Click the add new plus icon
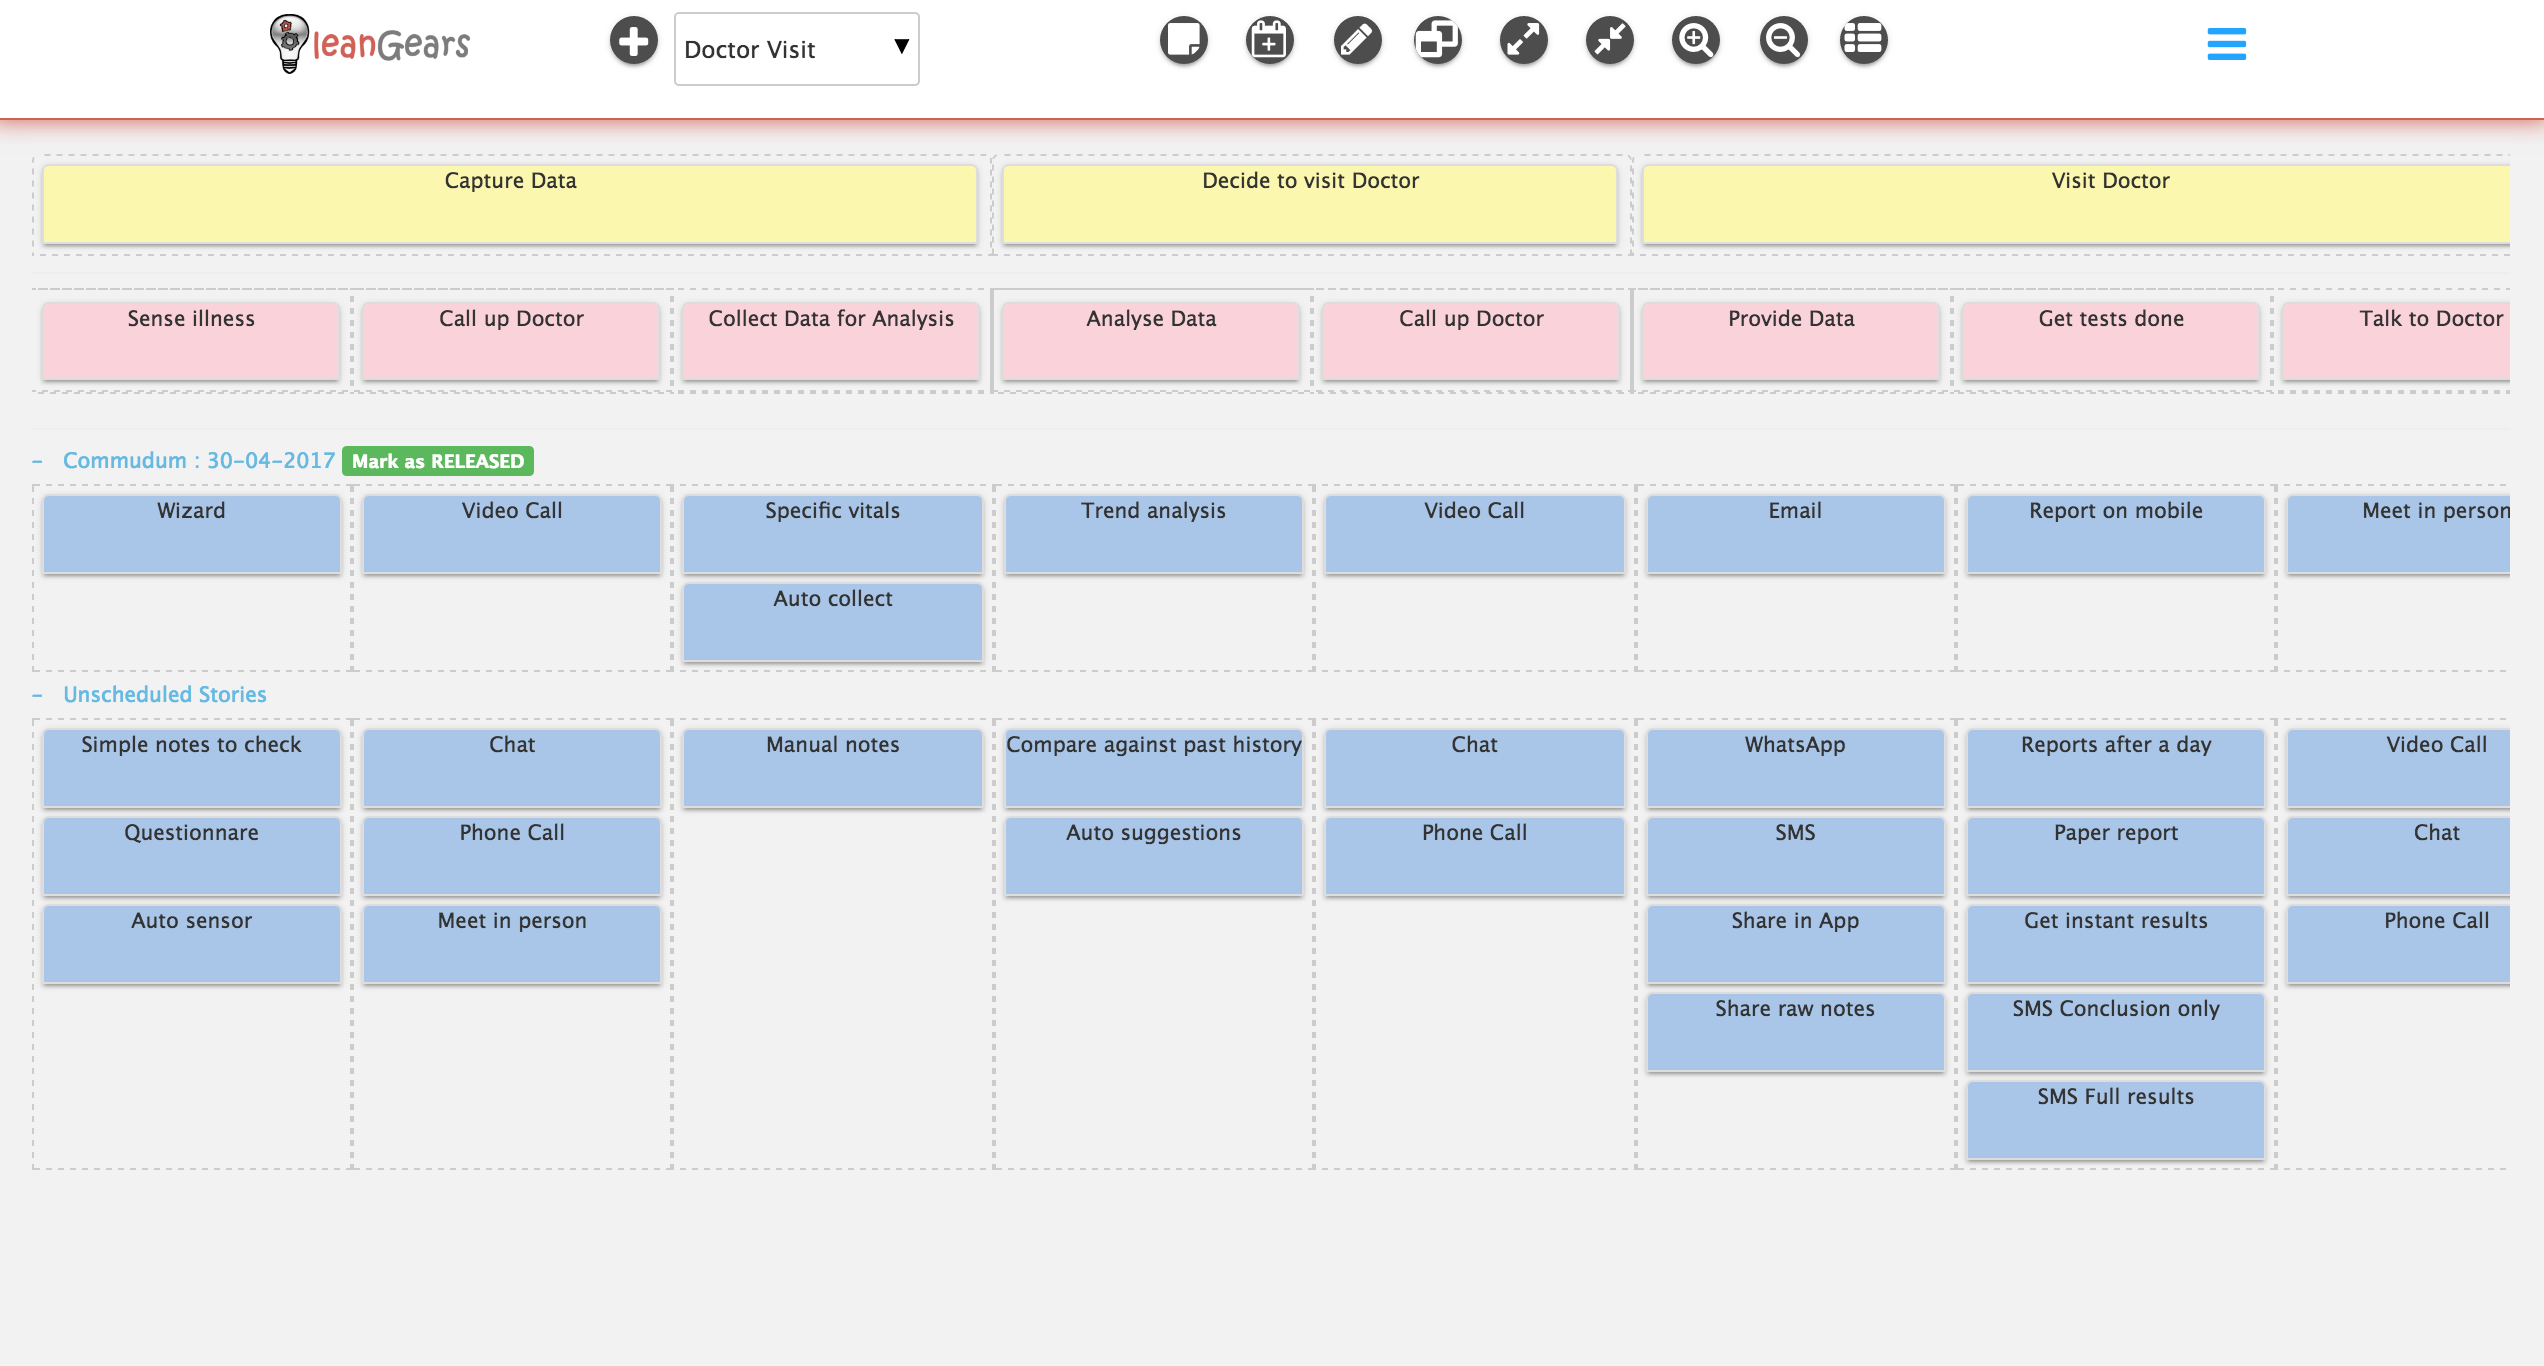Screen dimensions: 2544x1366 click(x=634, y=41)
